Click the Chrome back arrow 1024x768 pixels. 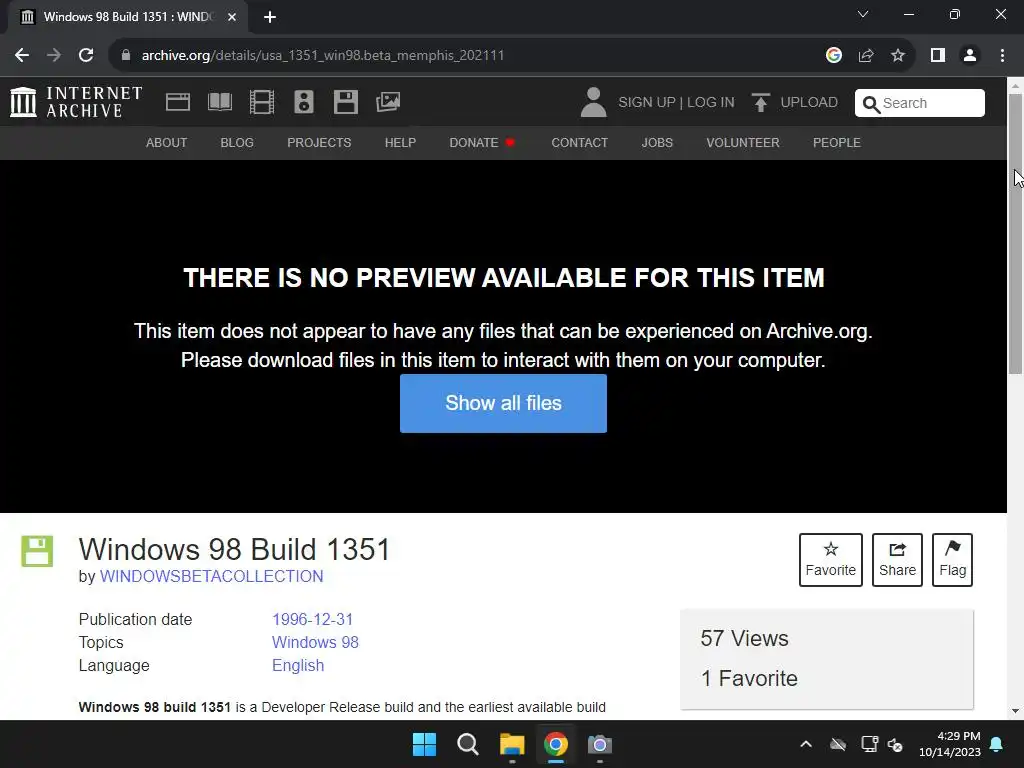22,56
